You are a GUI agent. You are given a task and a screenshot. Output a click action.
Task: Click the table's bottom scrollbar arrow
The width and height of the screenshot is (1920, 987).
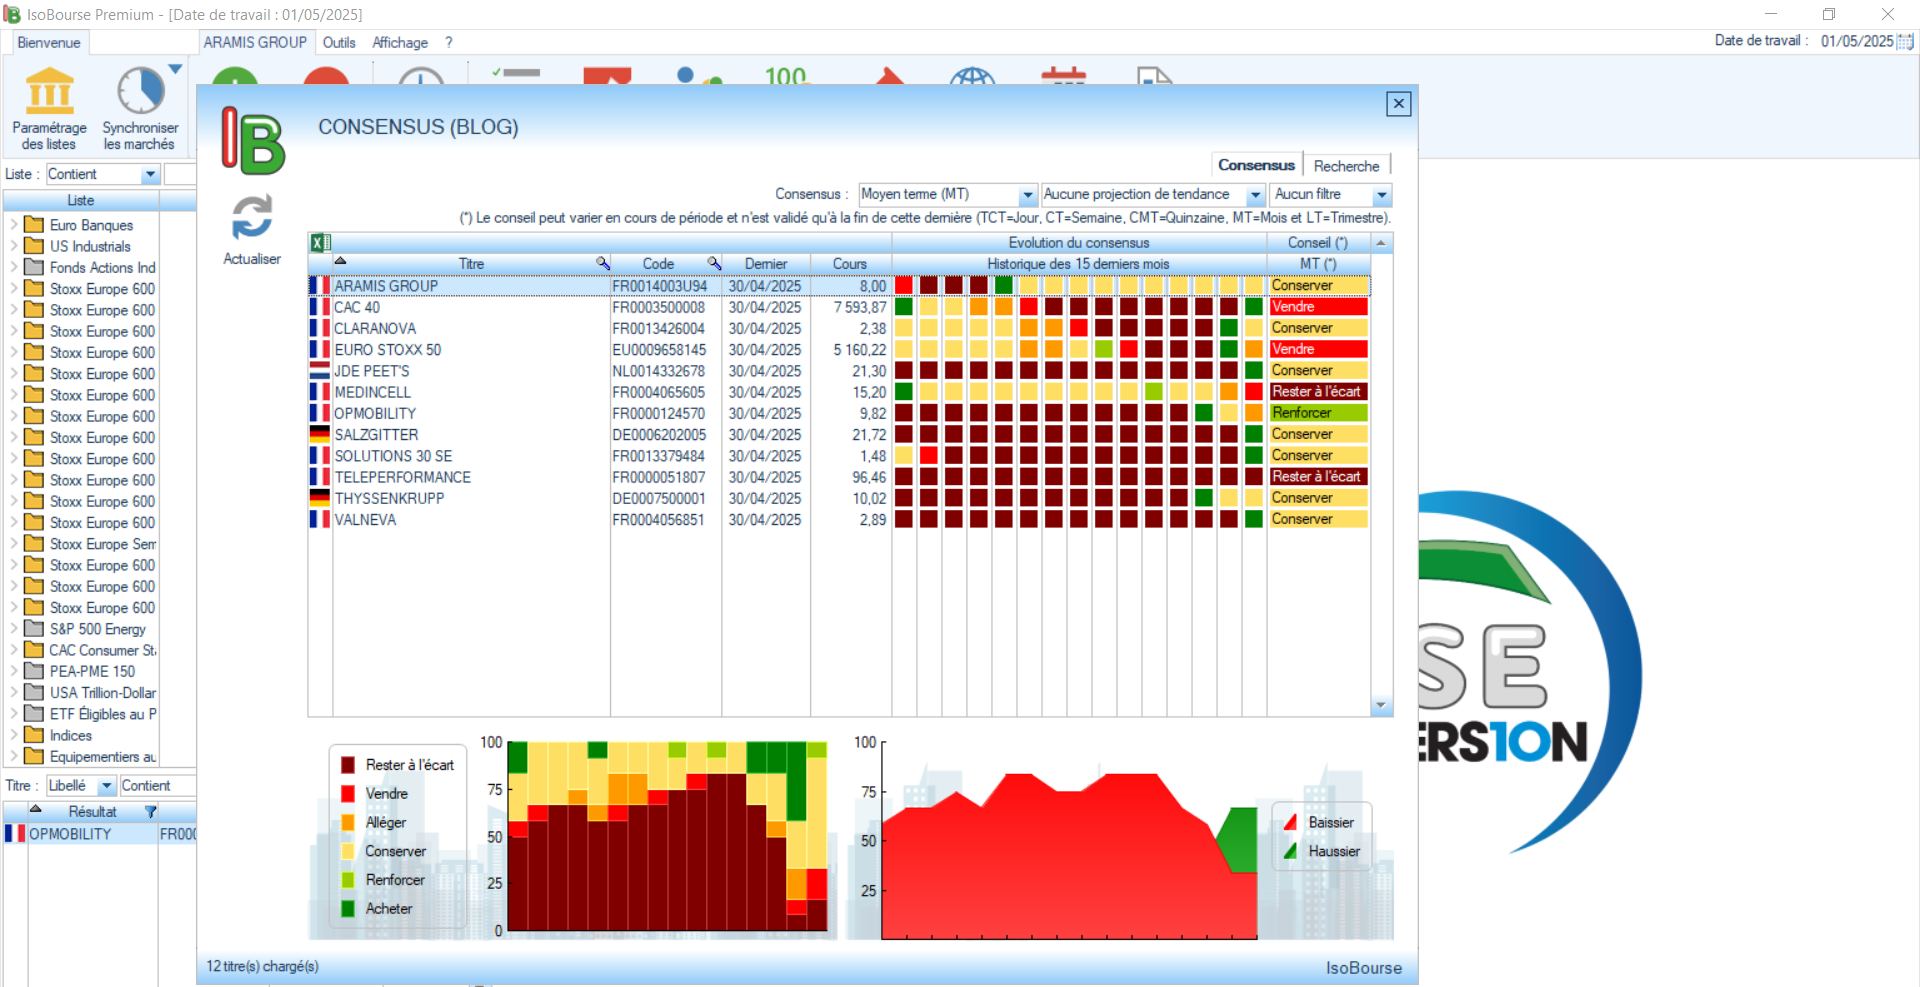coord(1381,706)
